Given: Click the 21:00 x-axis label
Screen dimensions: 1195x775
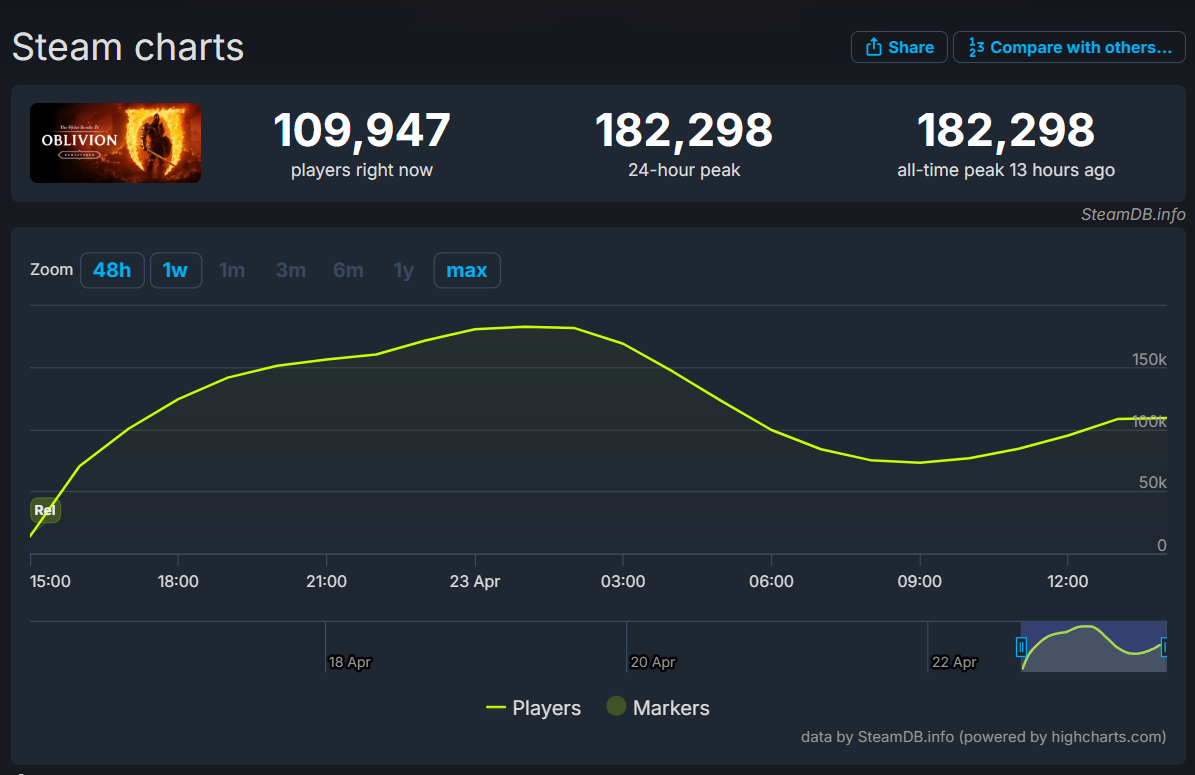Looking at the screenshot, I should (326, 581).
